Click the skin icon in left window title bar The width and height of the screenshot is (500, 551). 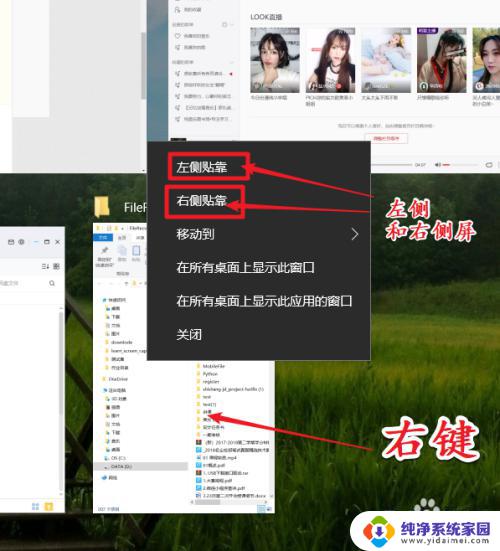click(11, 242)
